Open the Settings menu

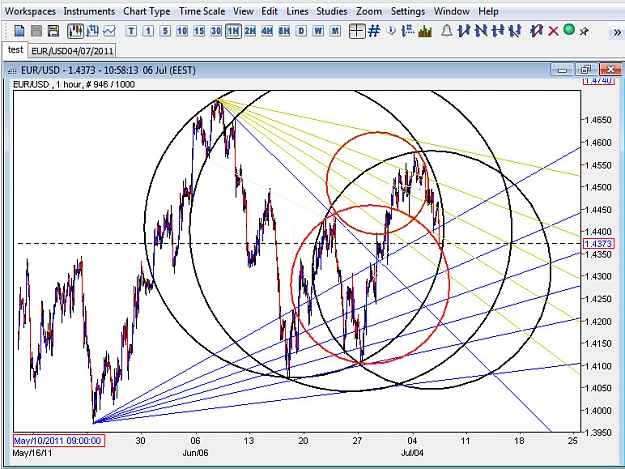click(408, 11)
